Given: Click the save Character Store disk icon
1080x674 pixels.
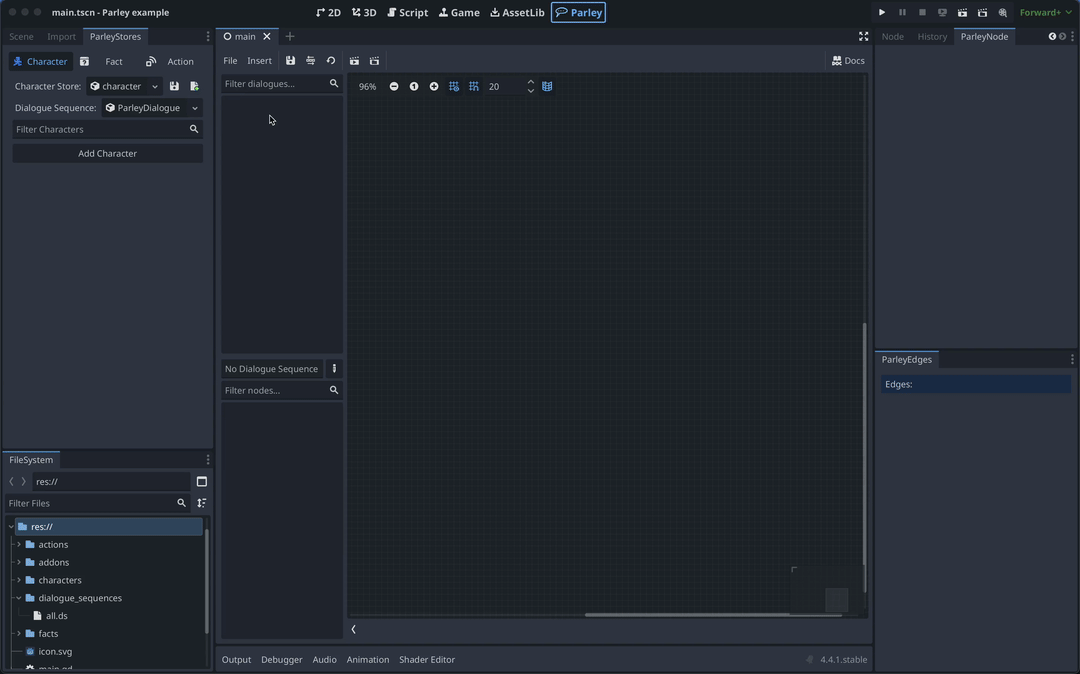Looking at the screenshot, I should 174,85.
